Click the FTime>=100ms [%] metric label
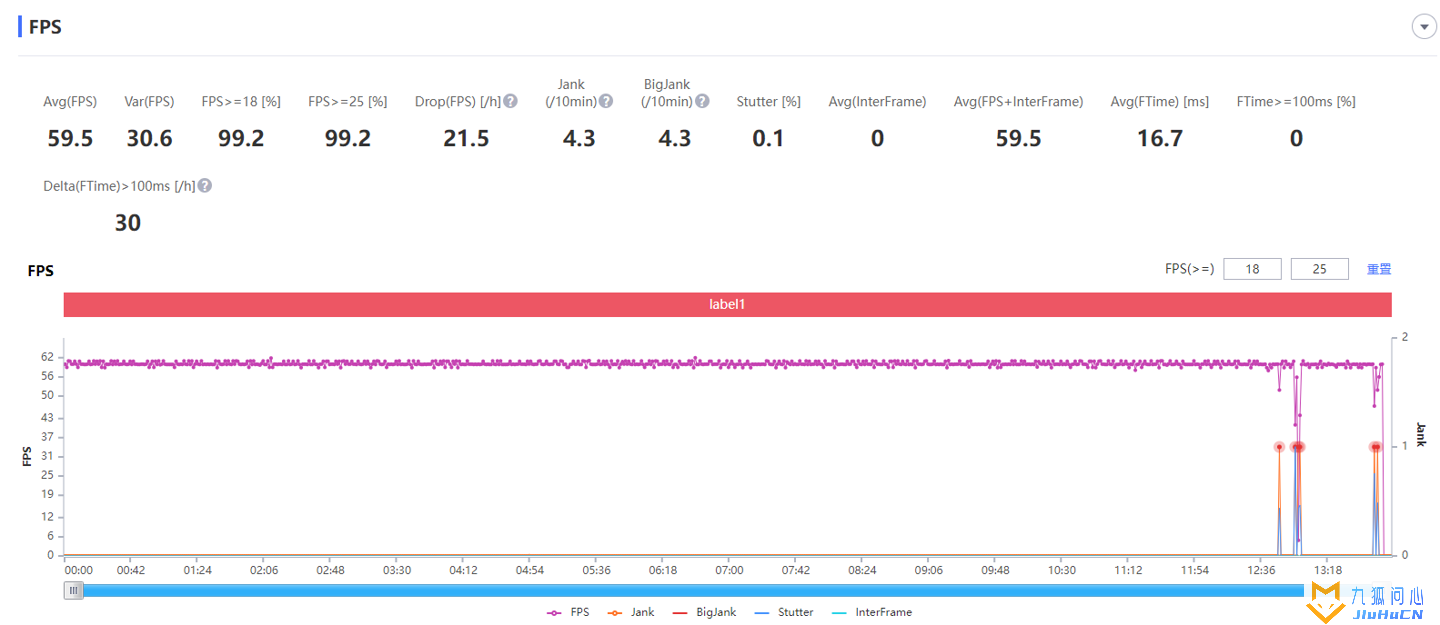1440x625 pixels. tap(1296, 101)
